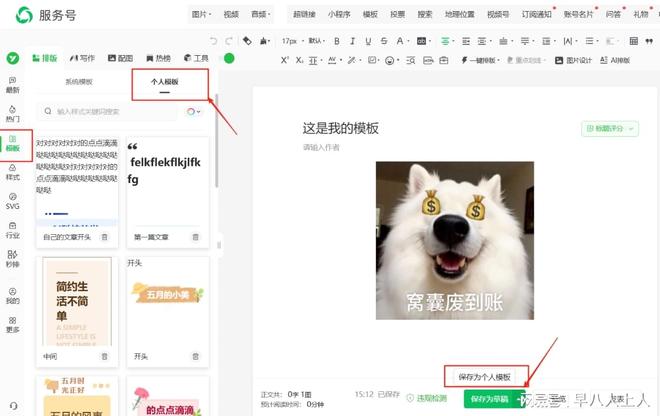Click the 请输入作者 author field

pos(321,147)
